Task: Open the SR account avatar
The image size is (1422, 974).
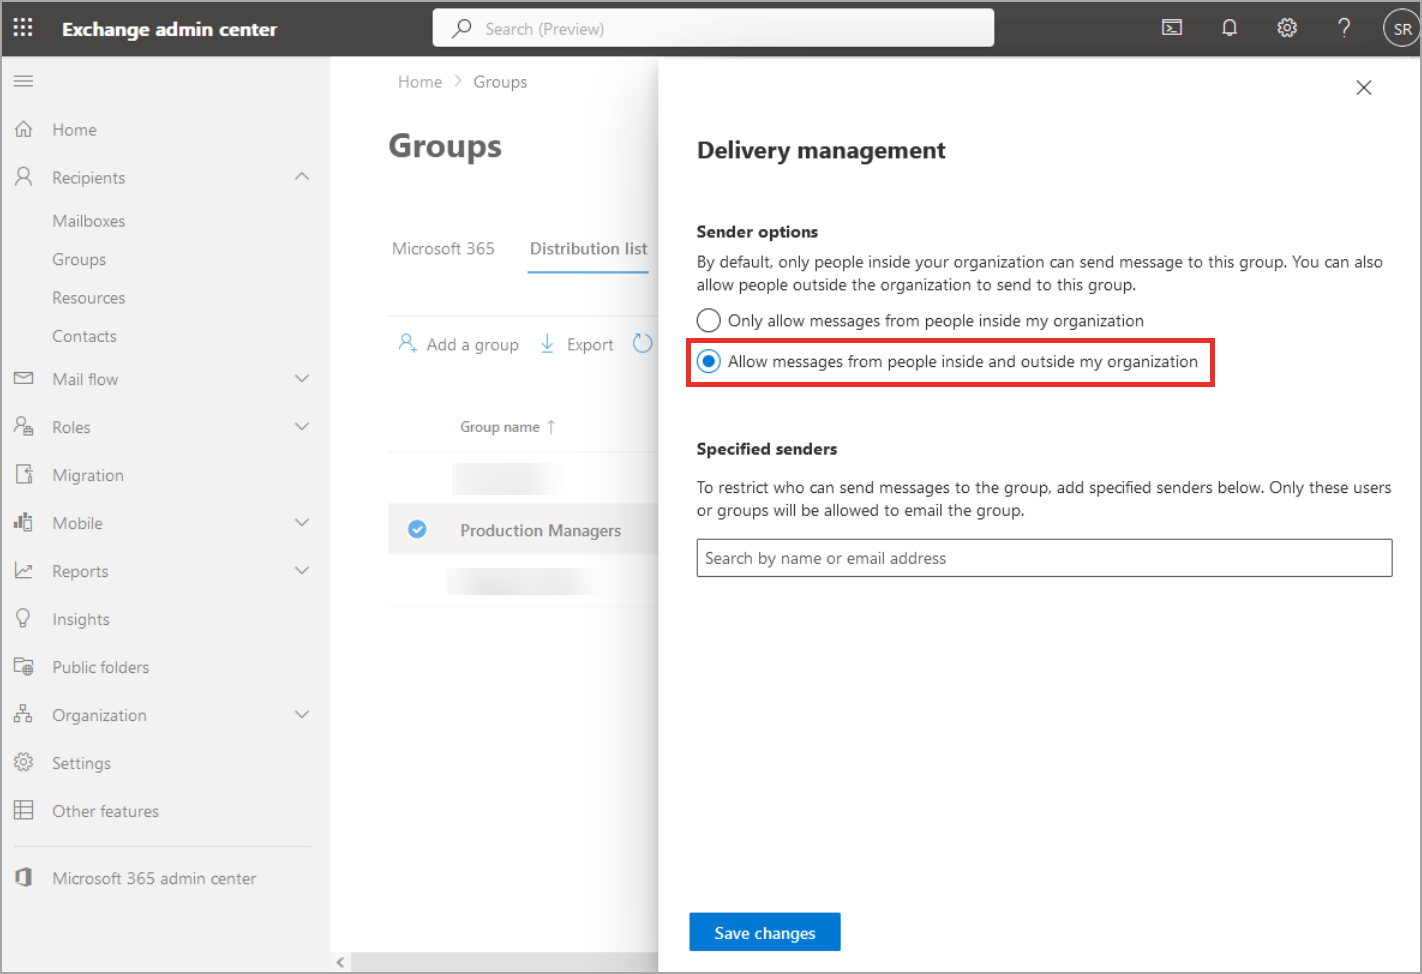Action: [x=1402, y=29]
